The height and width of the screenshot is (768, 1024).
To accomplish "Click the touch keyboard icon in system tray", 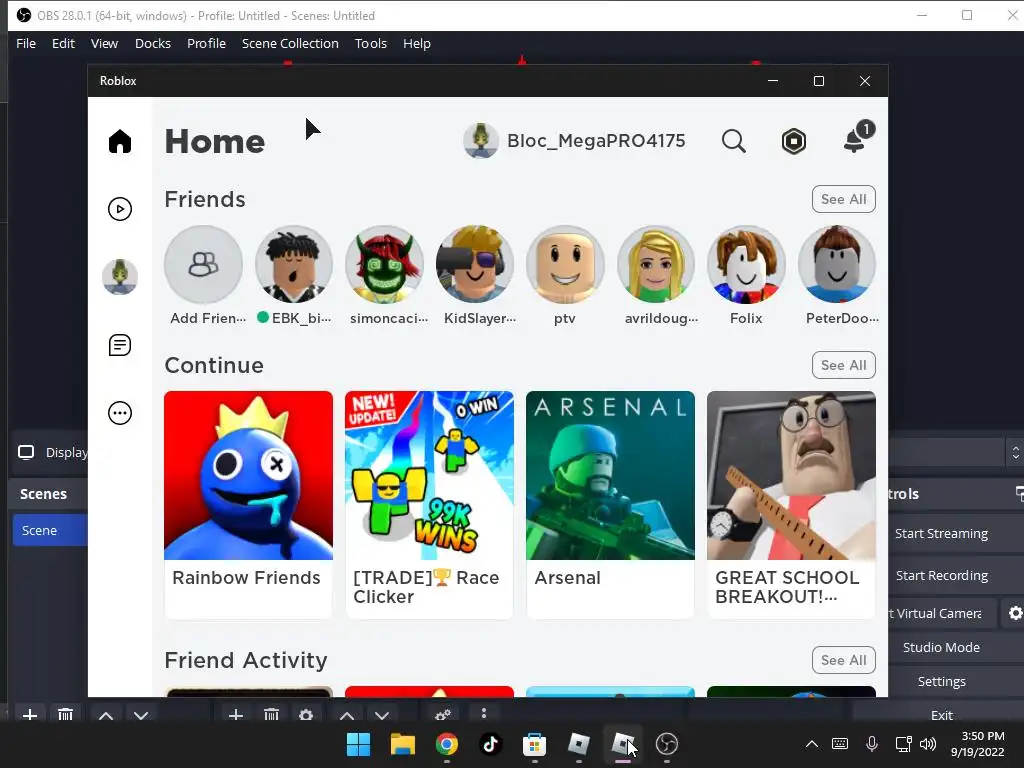I will pos(840,744).
